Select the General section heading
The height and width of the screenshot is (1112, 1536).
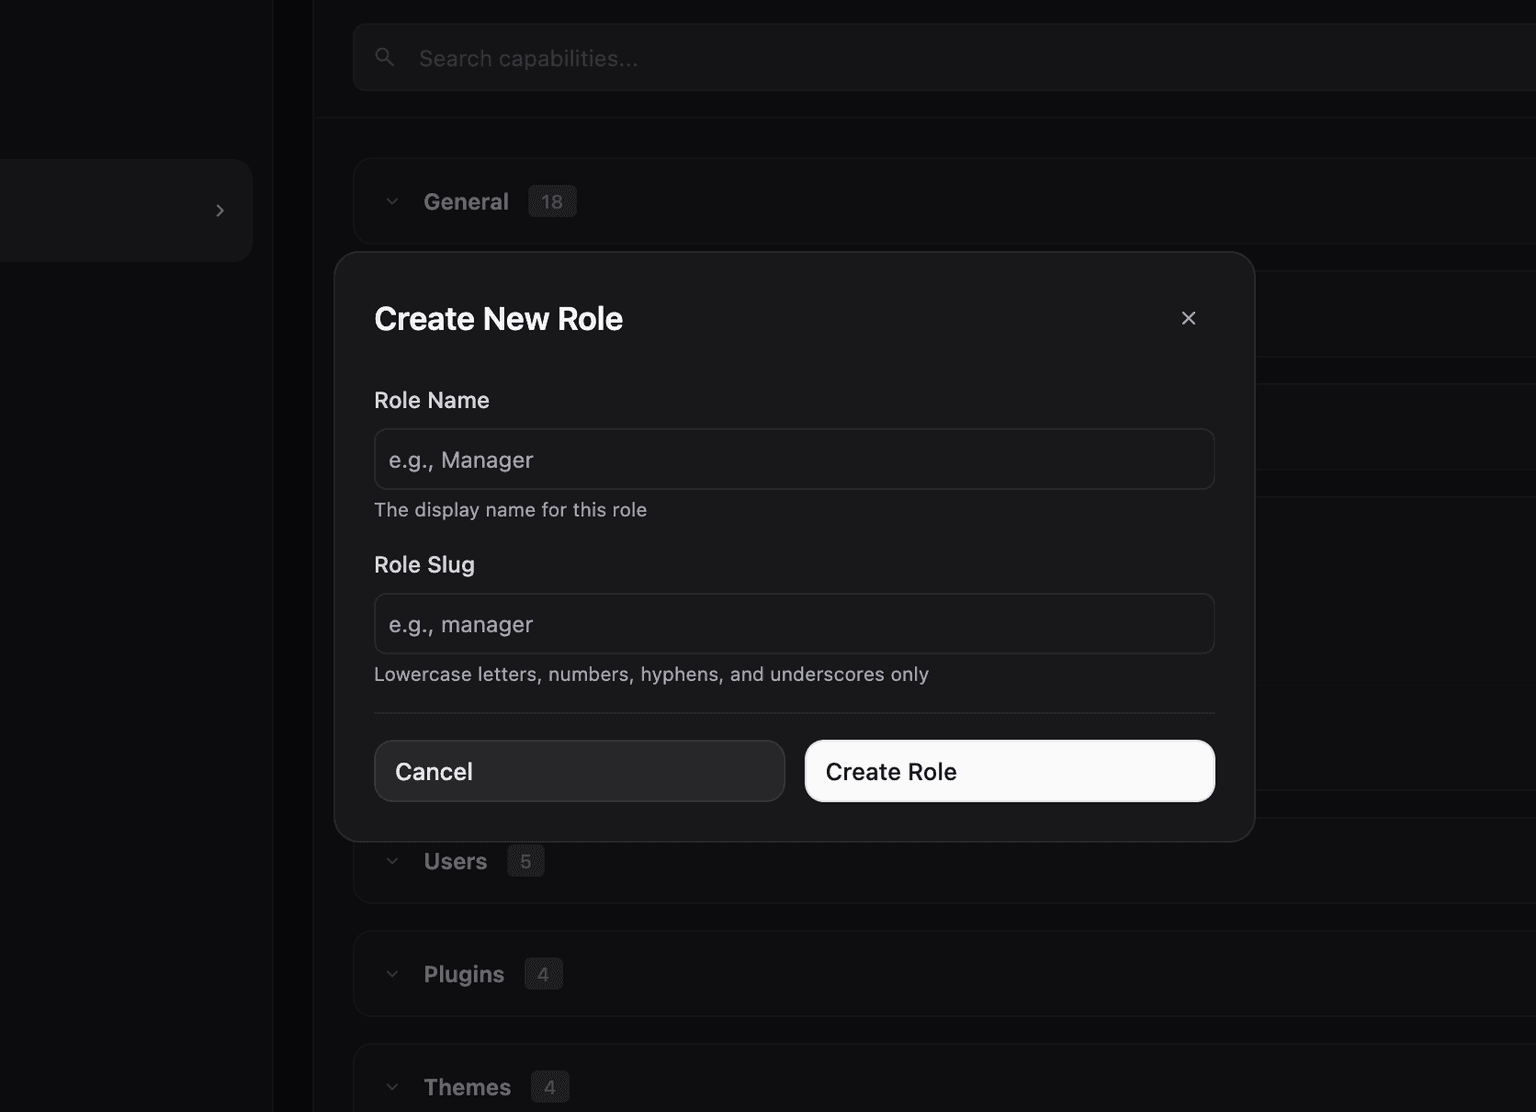(x=465, y=200)
